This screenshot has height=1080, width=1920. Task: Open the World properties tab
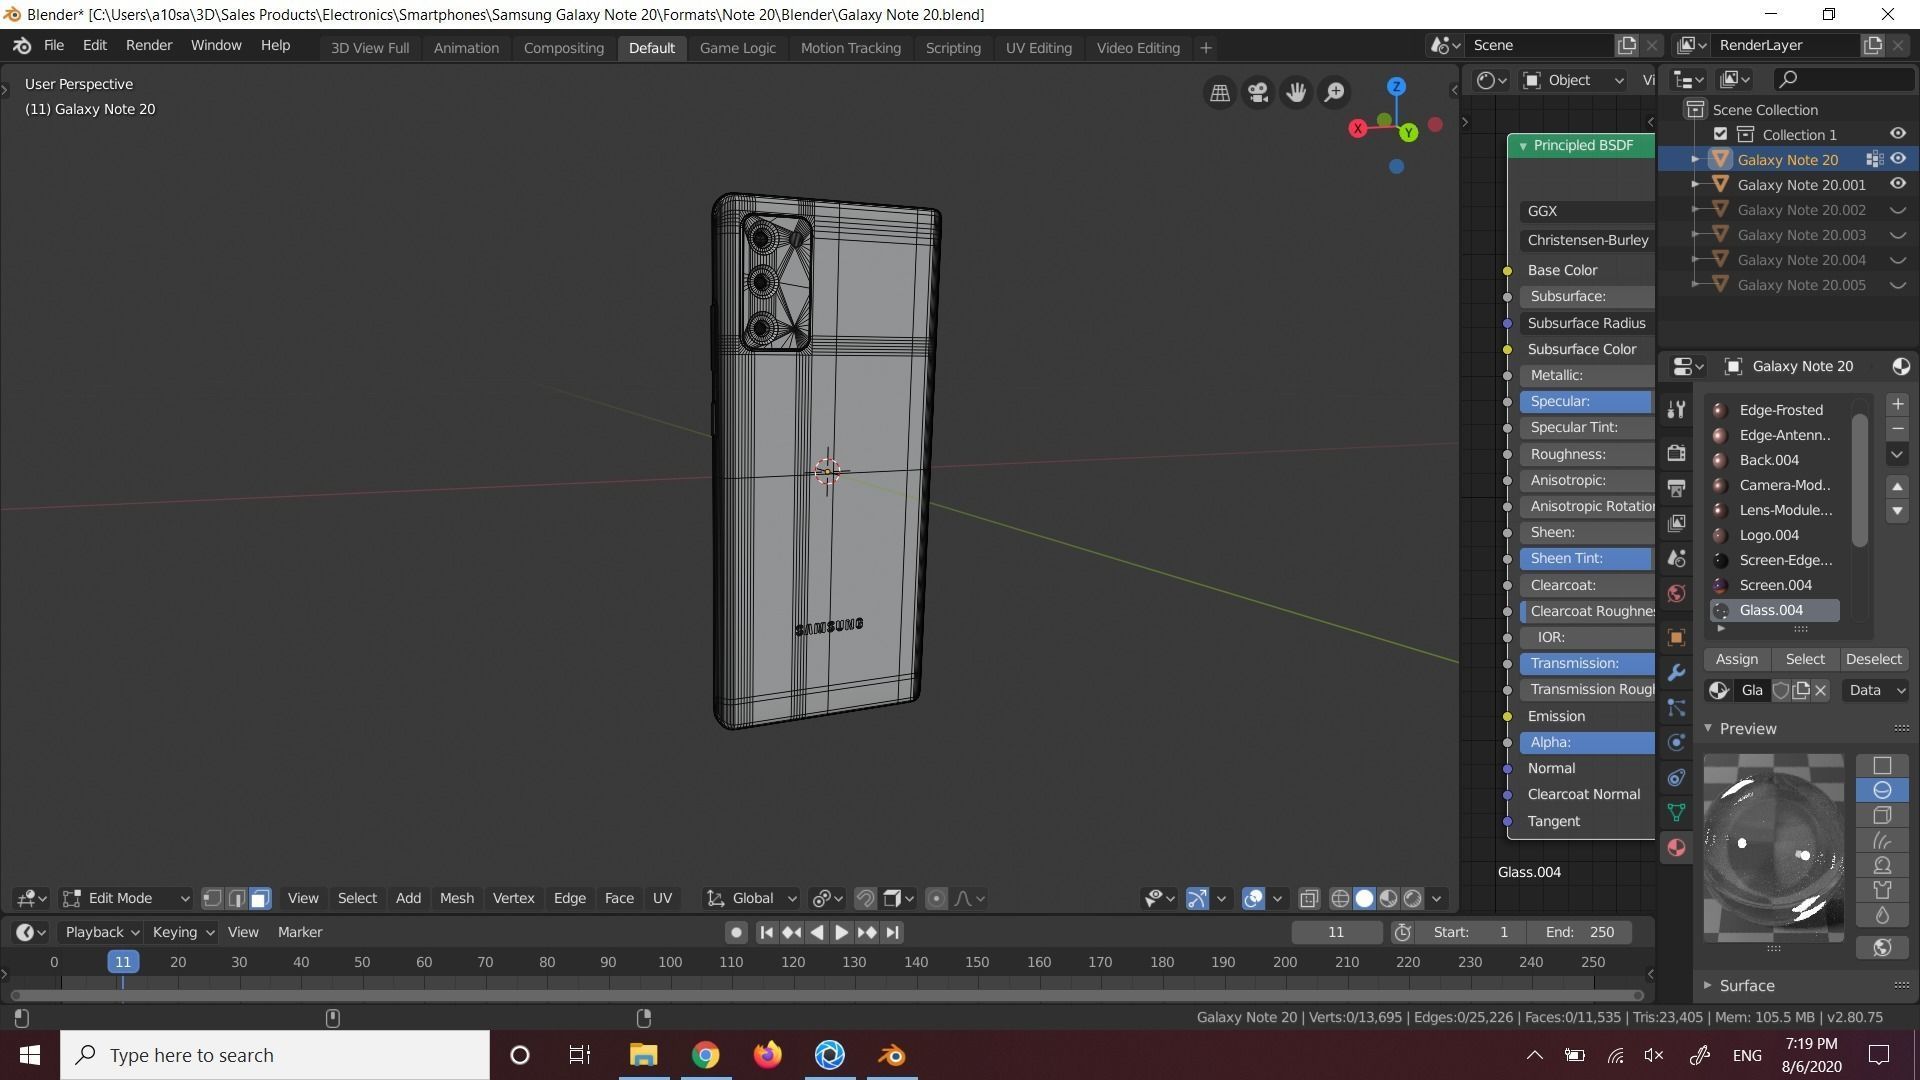tap(1677, 593)
